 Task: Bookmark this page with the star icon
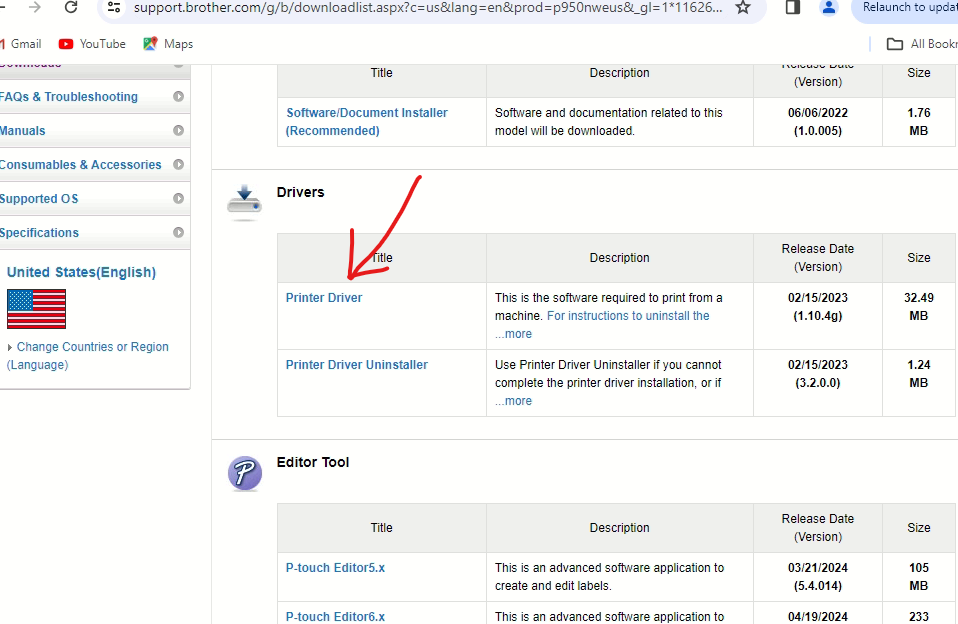(x=742, y=7)
